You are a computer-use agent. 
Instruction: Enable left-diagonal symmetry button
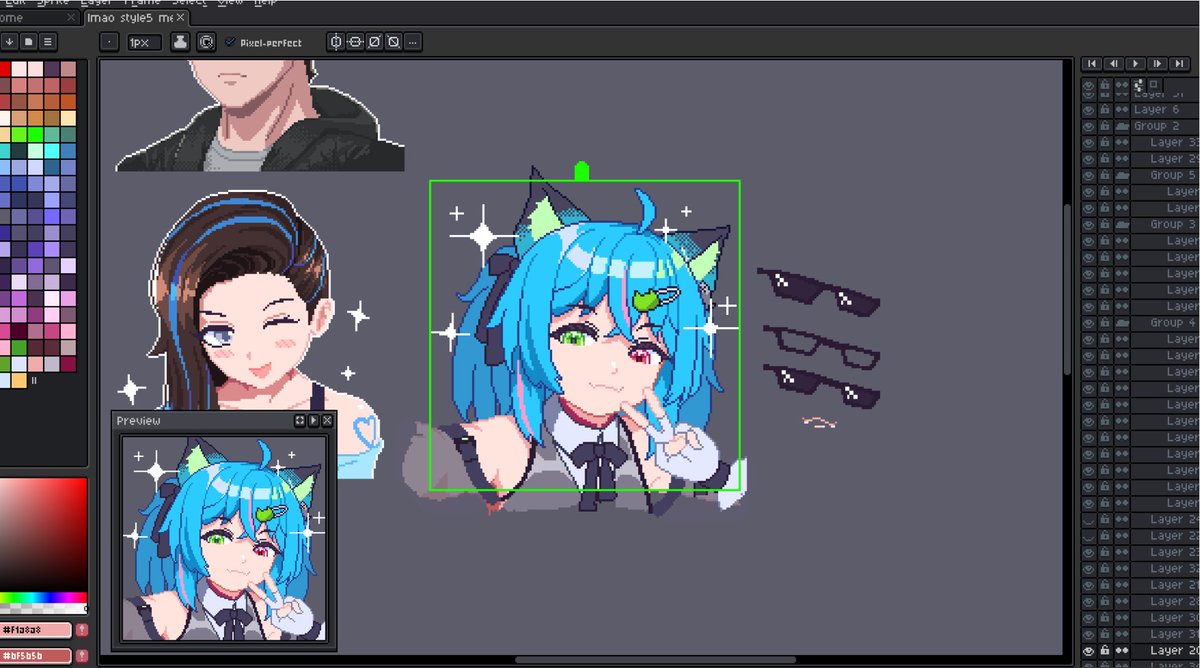[x=393, y=42]
